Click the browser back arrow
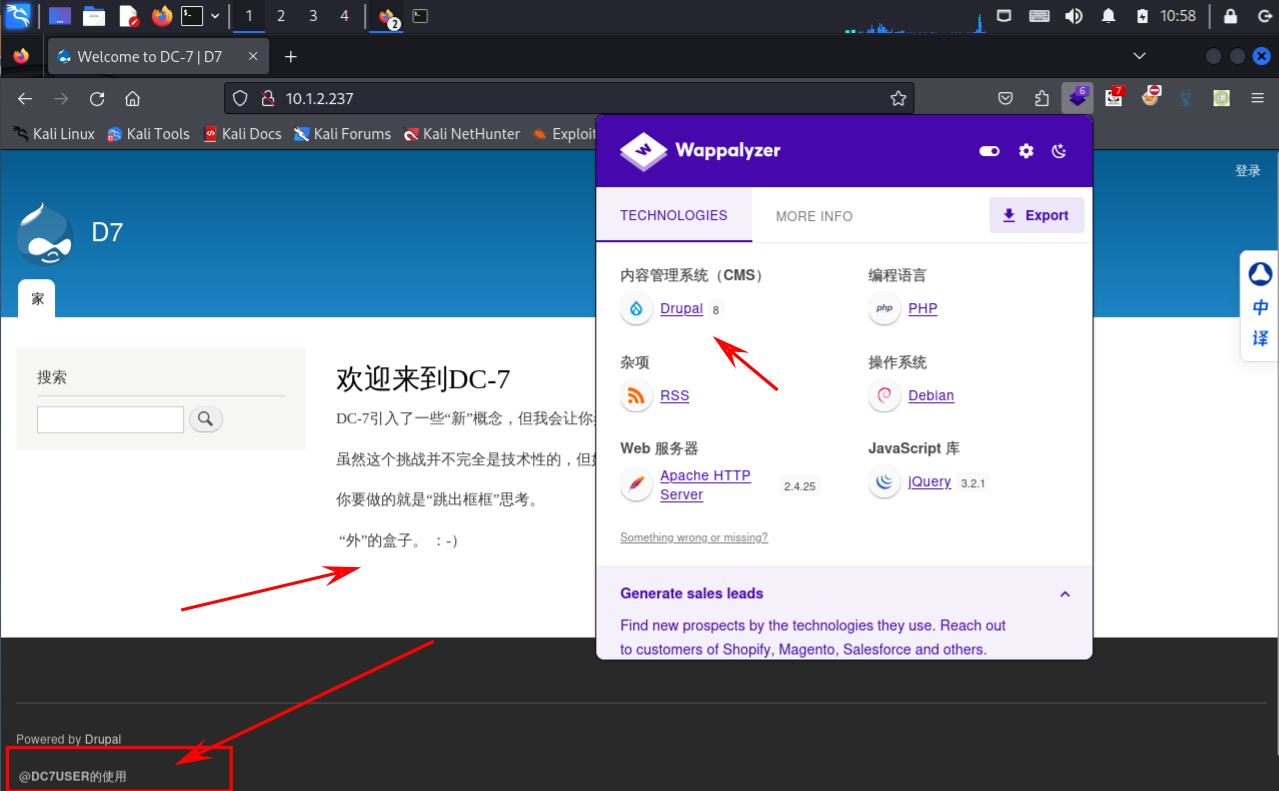Viewport: 1279px width, 791px height. click(x=25, y=98)
